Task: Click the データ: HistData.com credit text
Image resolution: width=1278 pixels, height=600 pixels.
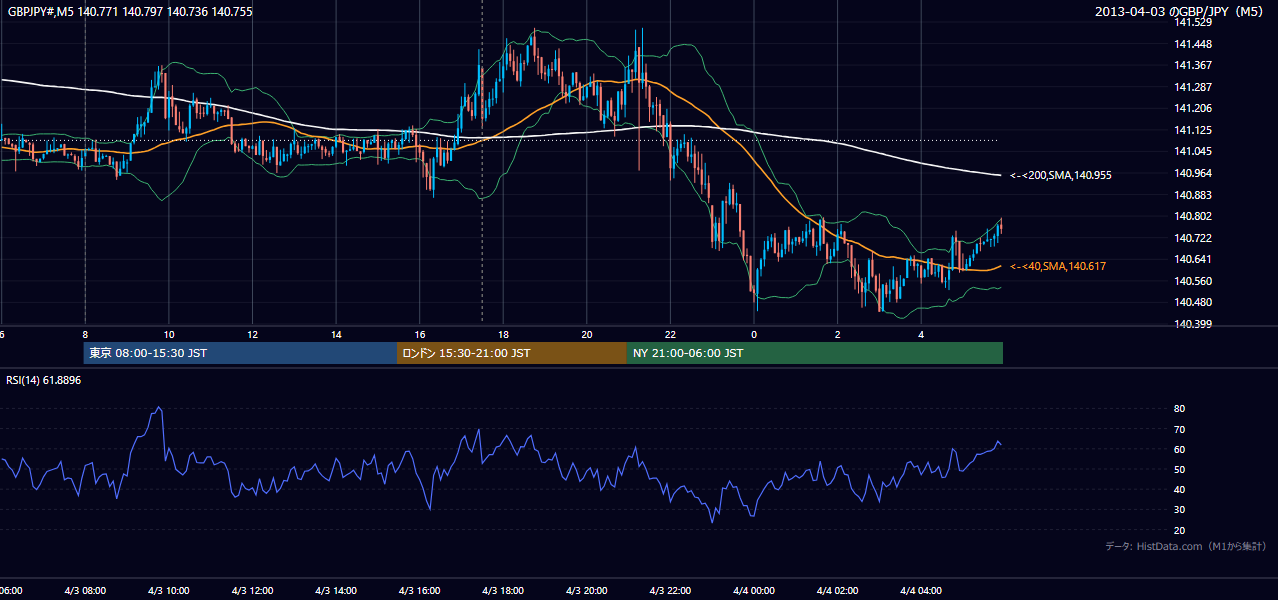Action: pos(1186,546)
